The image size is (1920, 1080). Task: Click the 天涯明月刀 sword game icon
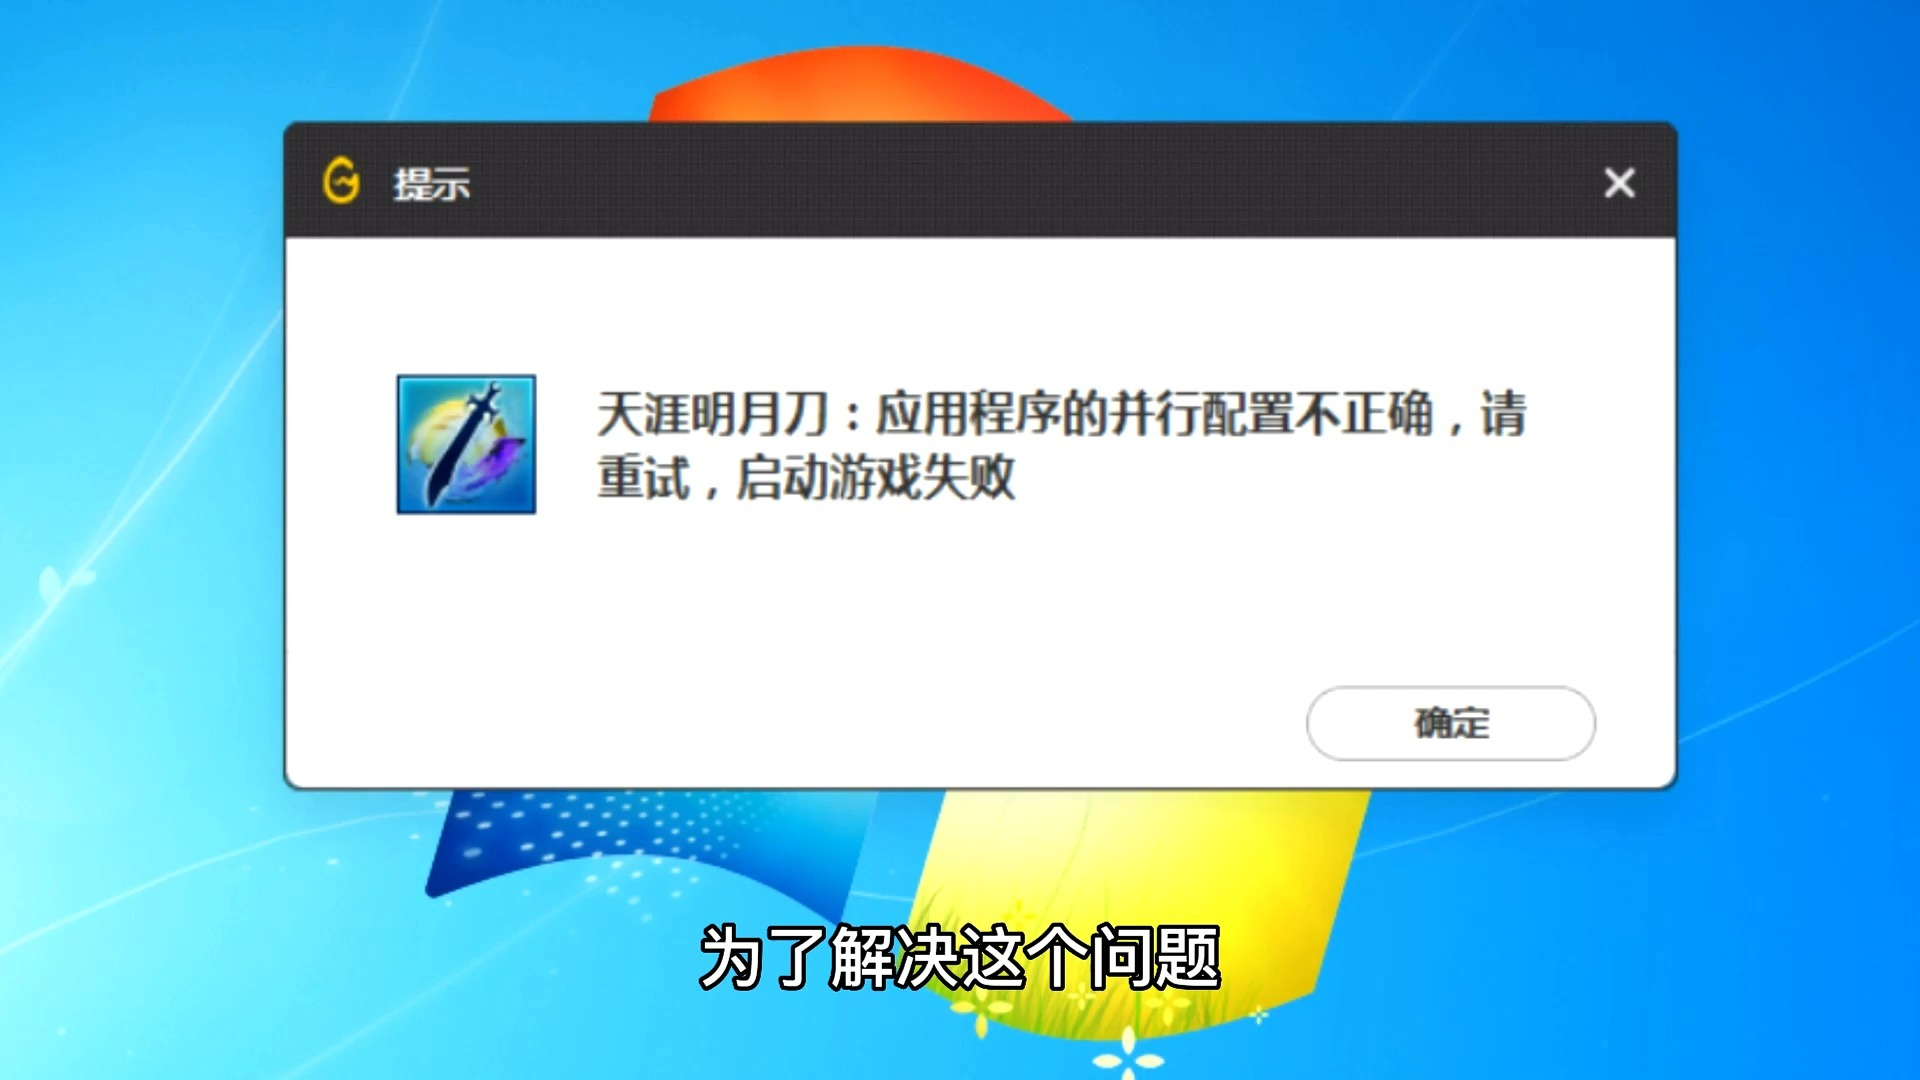point(466,444)
